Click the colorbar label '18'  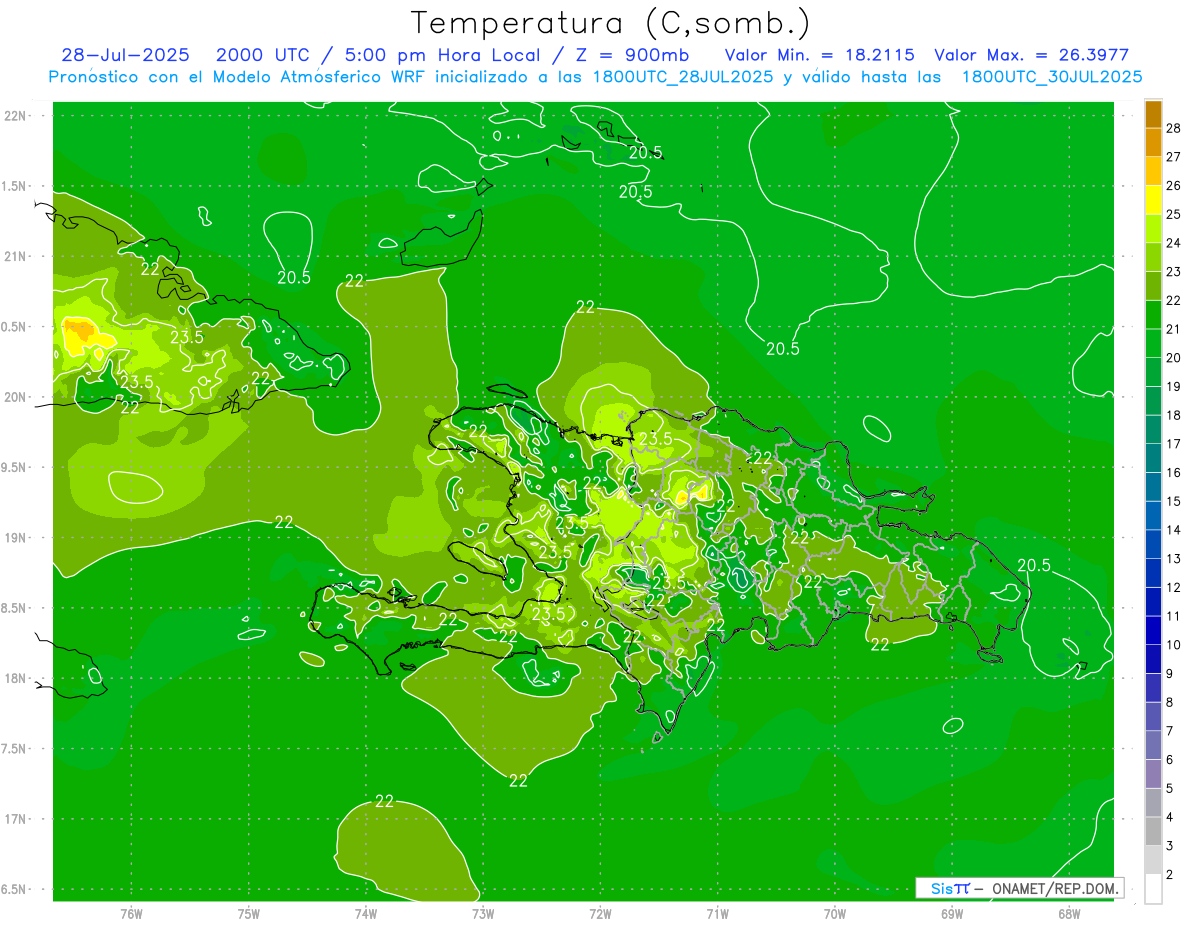pos(1174,415)
